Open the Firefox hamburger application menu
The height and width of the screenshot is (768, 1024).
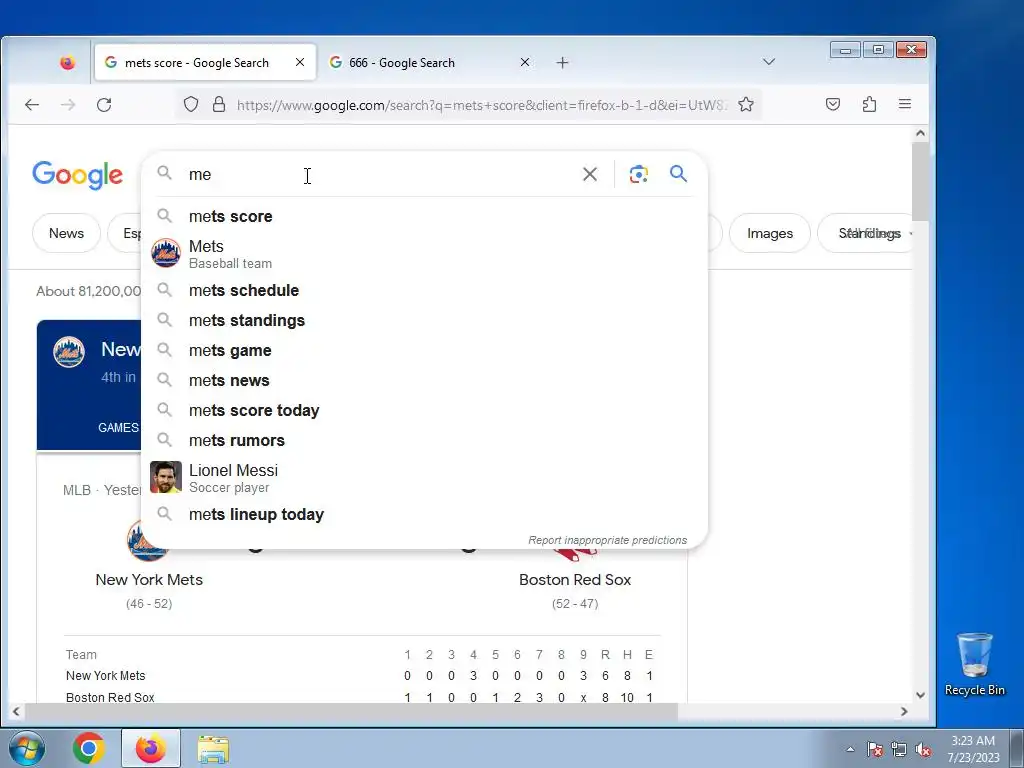click(x=904, y=104)
